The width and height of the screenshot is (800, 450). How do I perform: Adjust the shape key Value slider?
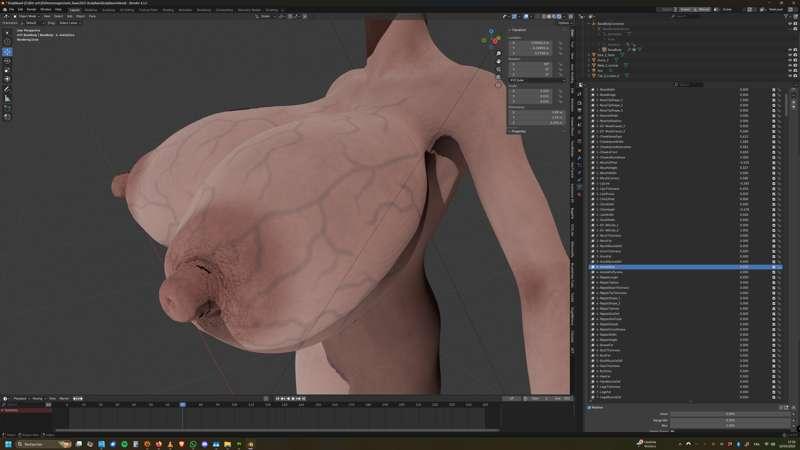pos(730,414)
